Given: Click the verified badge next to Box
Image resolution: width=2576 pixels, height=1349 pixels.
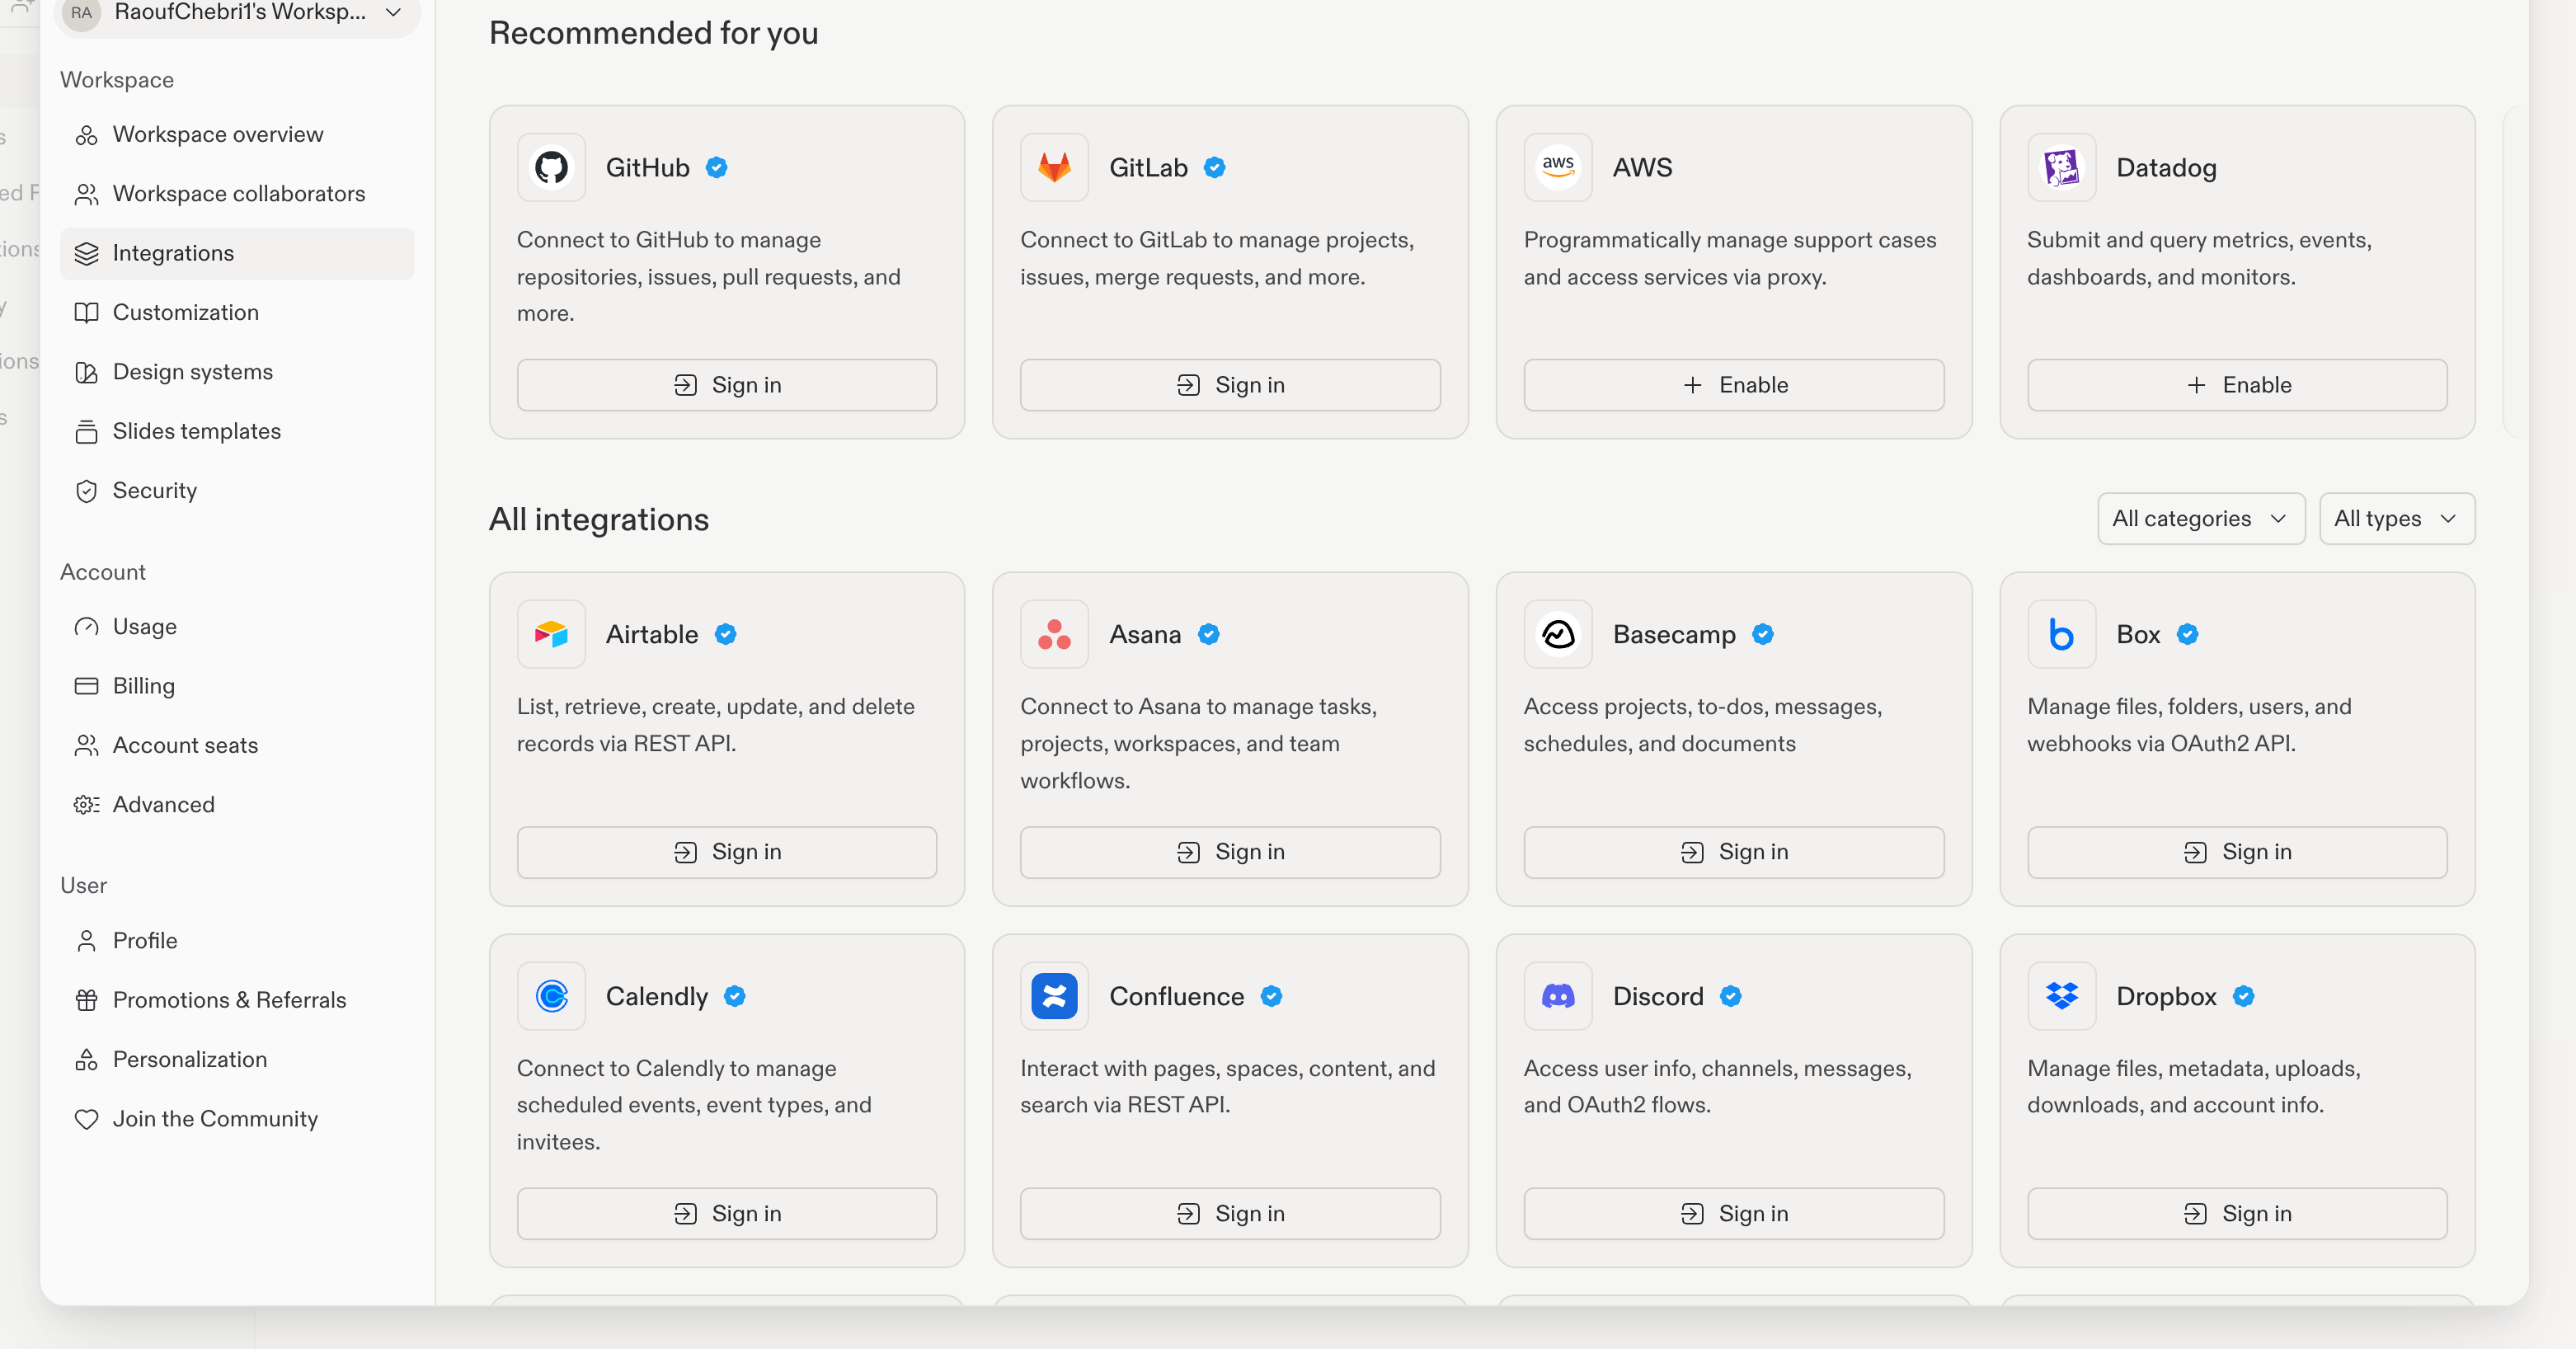Looking at the screenshot, I should [2187, 634].
